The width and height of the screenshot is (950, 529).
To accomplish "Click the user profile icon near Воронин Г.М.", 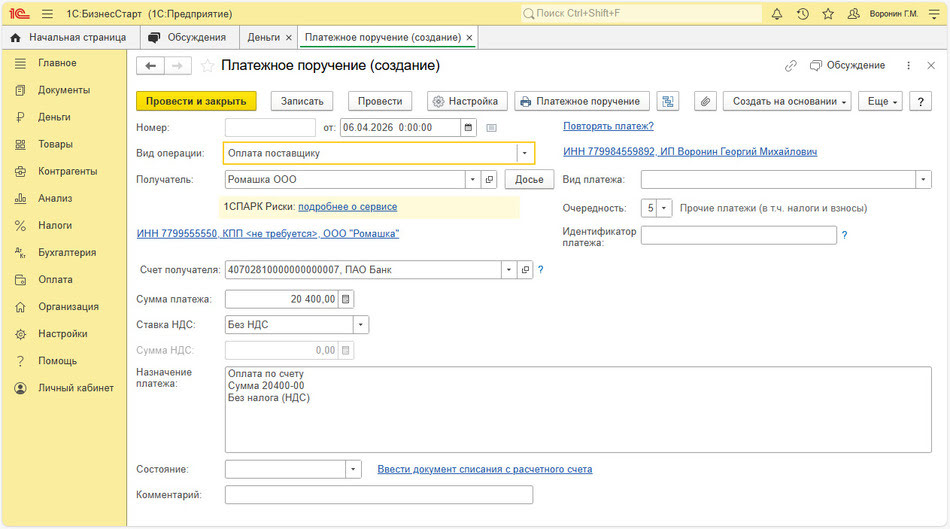I will coord(853,13).
